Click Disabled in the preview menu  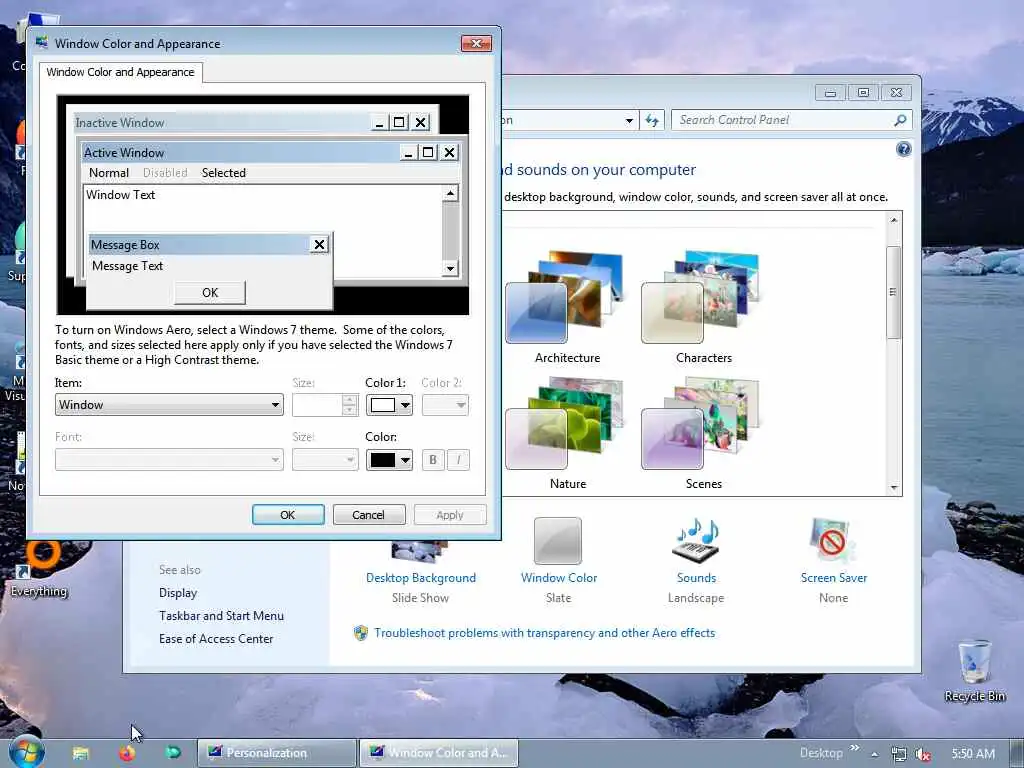tap(165, 172)
